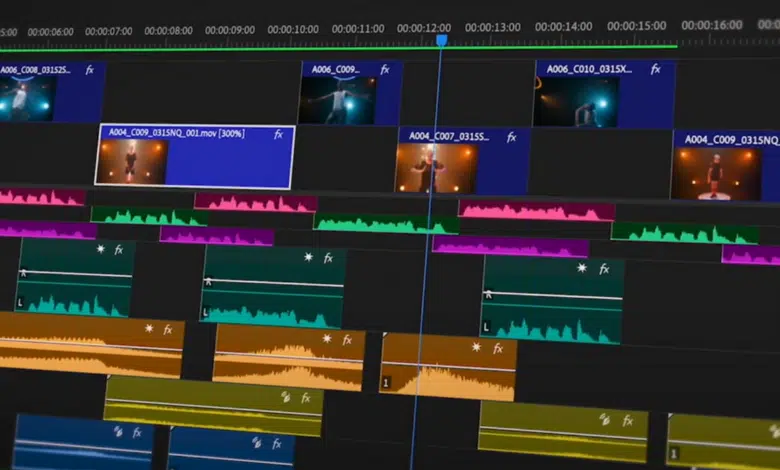Click the fx badge on leftmost teal audio clip
The height and width of the screenshot is (470, 780).
(119, 250)
